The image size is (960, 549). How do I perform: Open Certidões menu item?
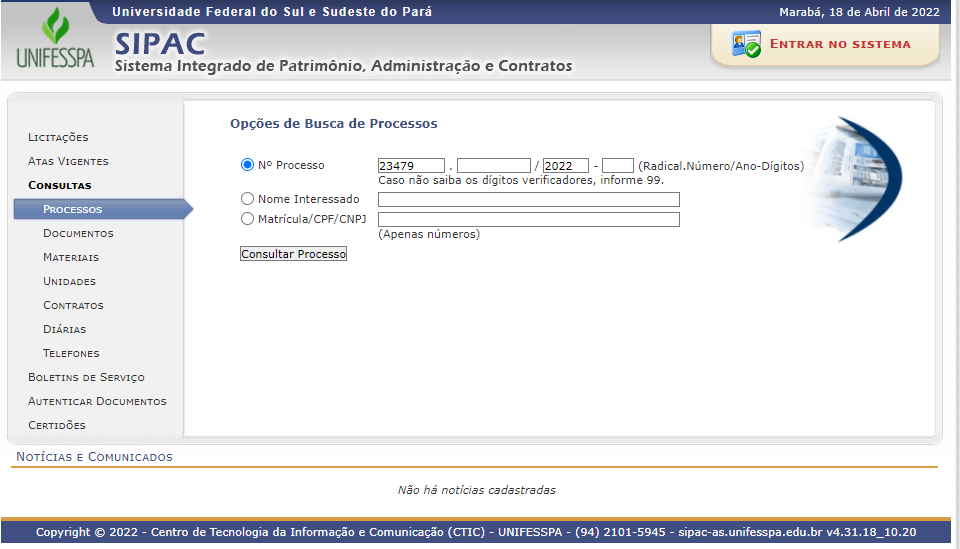pyautogui.click(x=57, y=425)
